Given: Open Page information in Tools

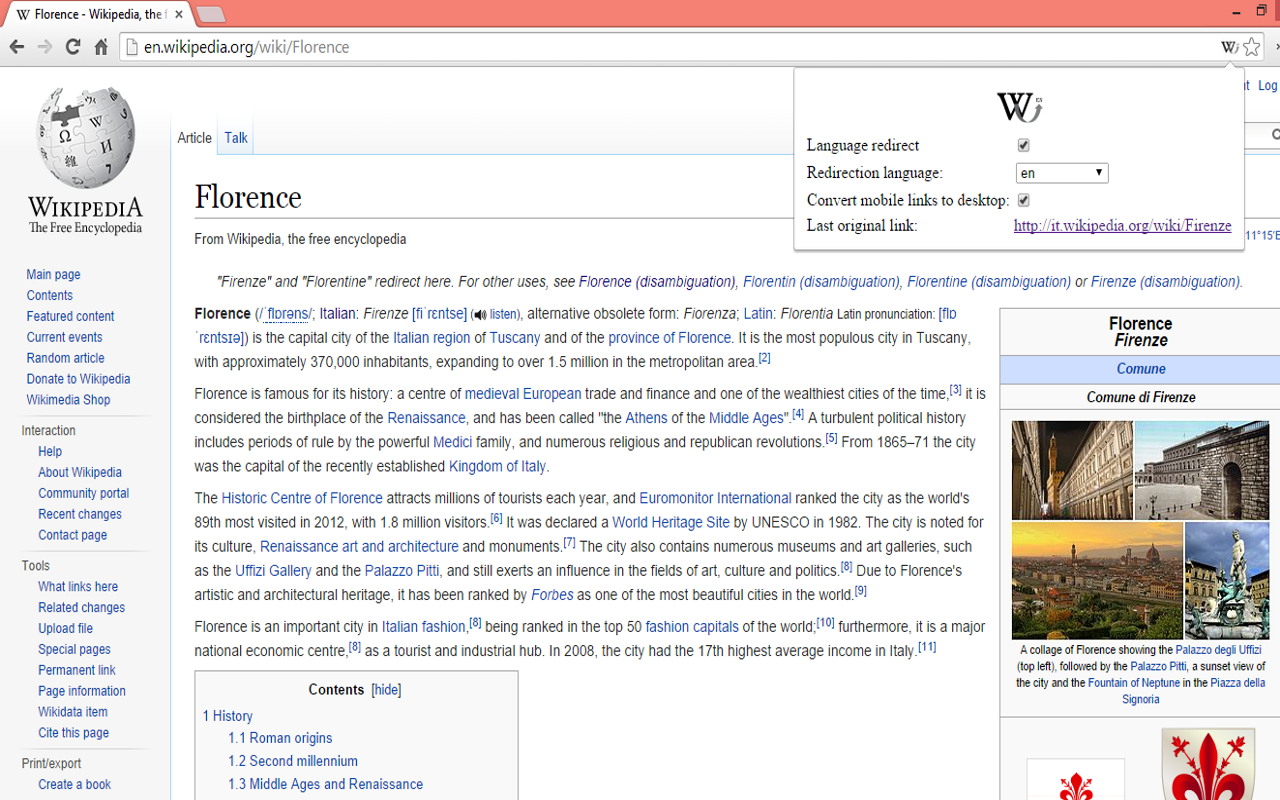Looking at the screenshot, I should point(82,691).
